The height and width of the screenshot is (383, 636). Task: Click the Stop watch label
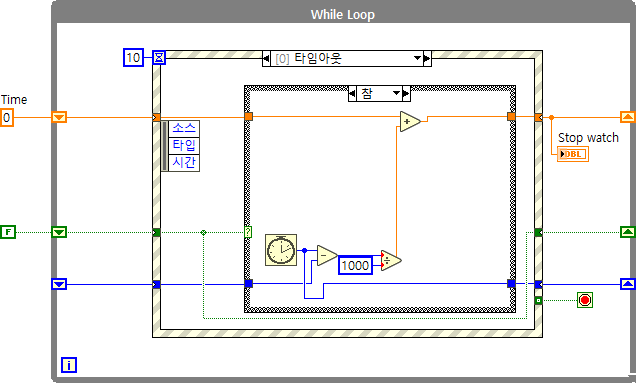pyautogui.click(x=588, y=138)
